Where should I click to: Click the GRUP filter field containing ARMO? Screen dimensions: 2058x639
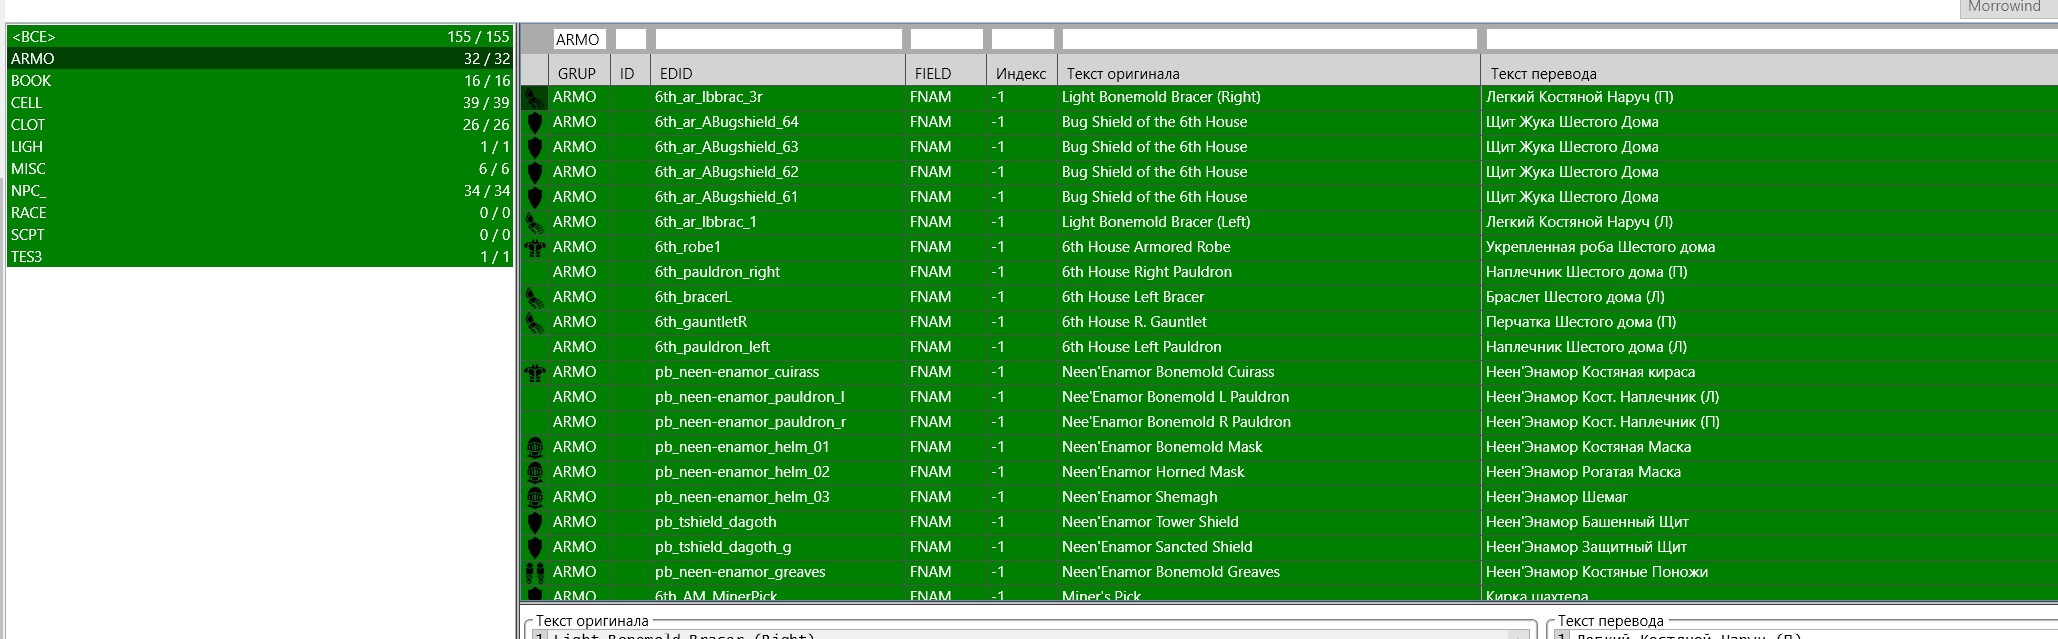click(x=579, y=40)
